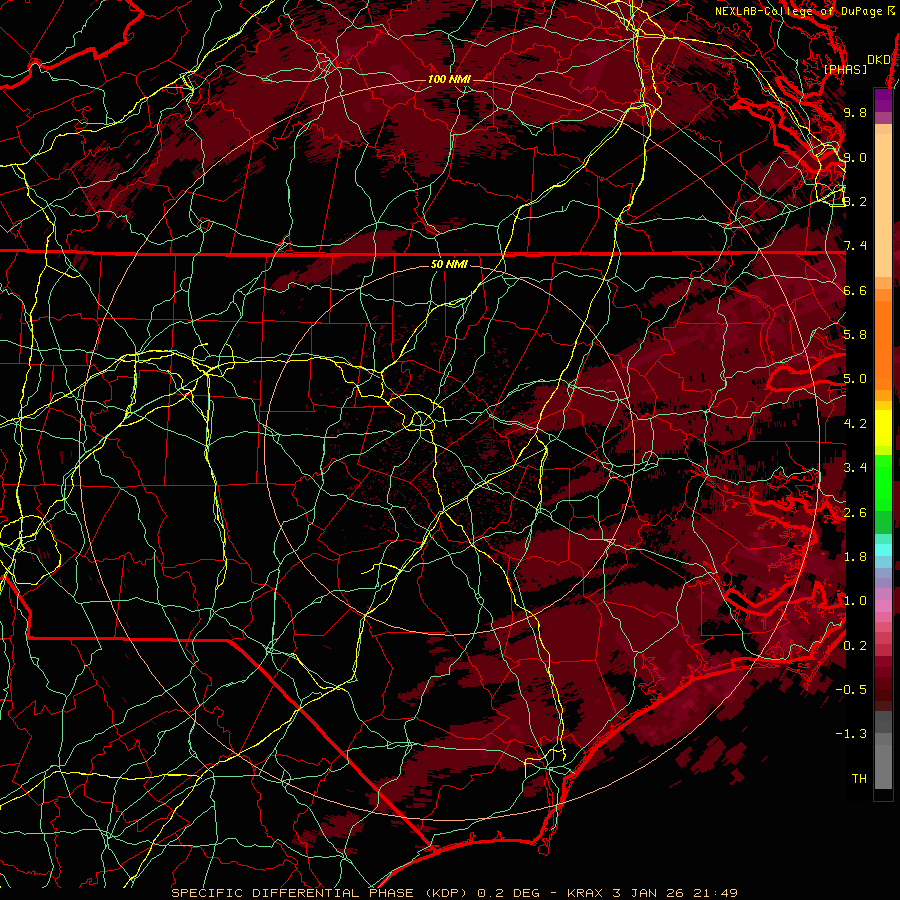
Task: Click the [PHAS] units label
Action: pyautogui.click(x=845, y=70)
